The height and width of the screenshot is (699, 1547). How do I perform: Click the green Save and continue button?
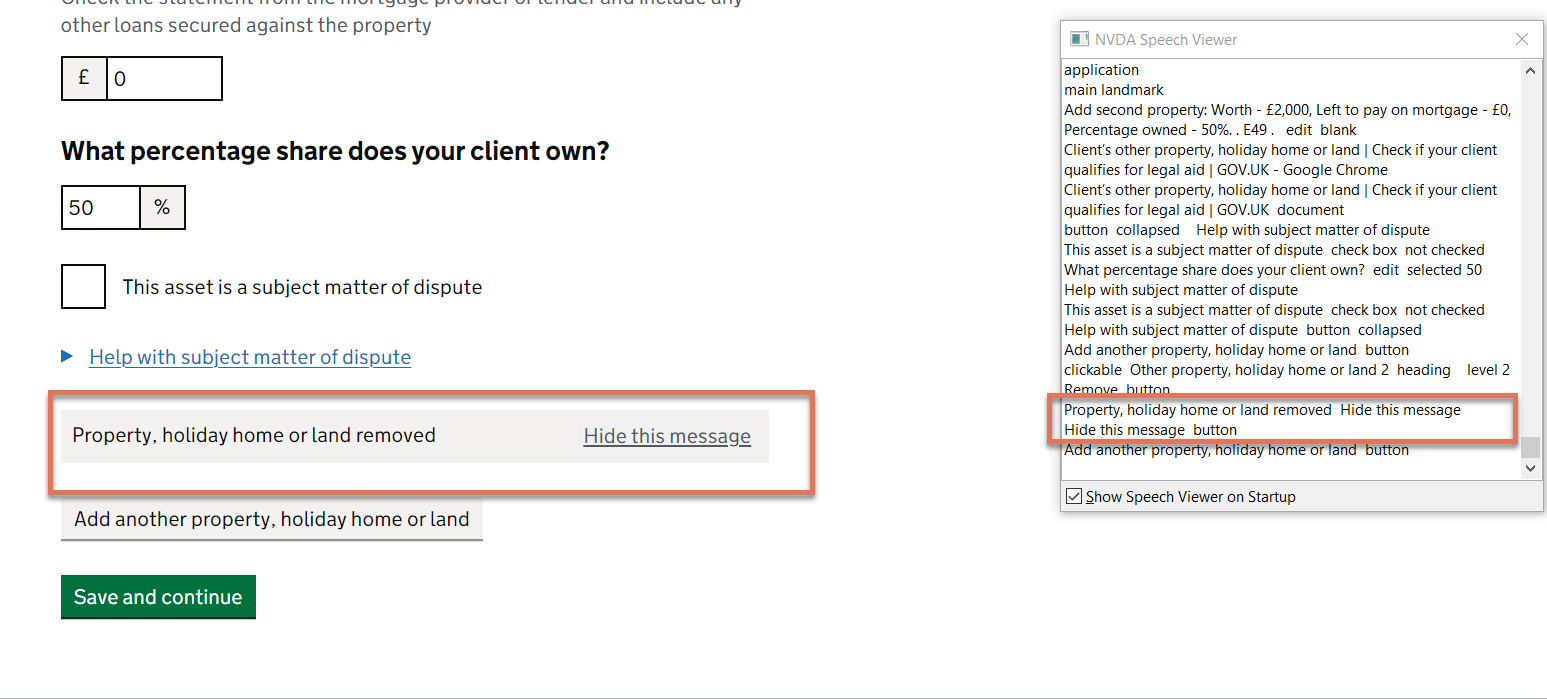click(x=158, y=597)
